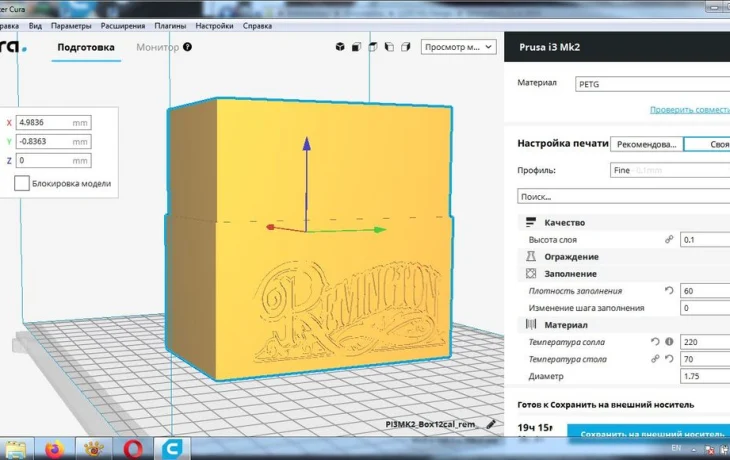Switch to right side view cube icon
The image size is (730, 460).
click(x=406, y=47)
